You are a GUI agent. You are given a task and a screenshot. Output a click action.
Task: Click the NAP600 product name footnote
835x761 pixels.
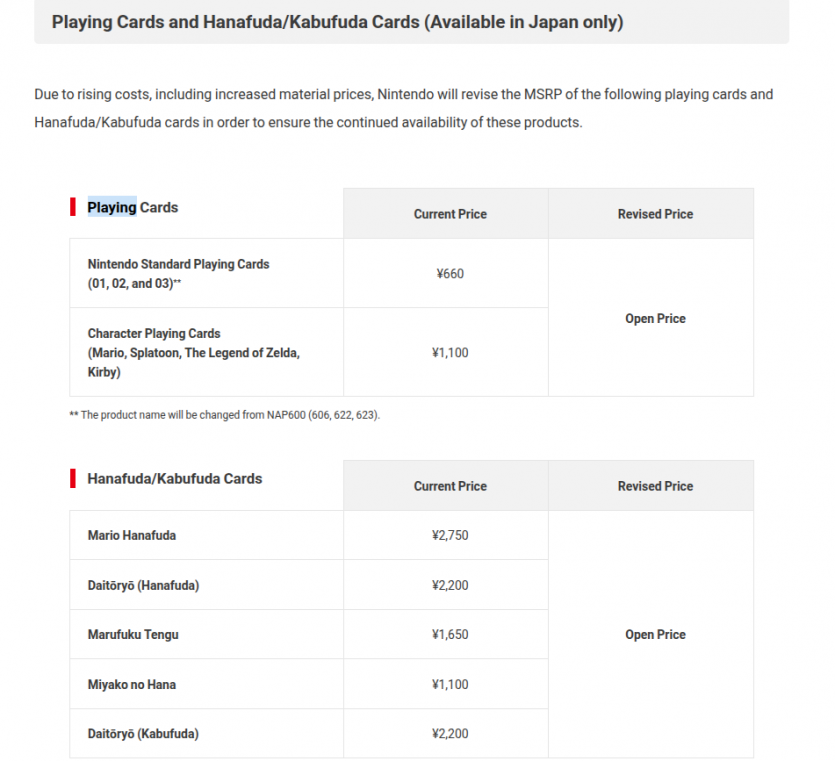point(225,415)
